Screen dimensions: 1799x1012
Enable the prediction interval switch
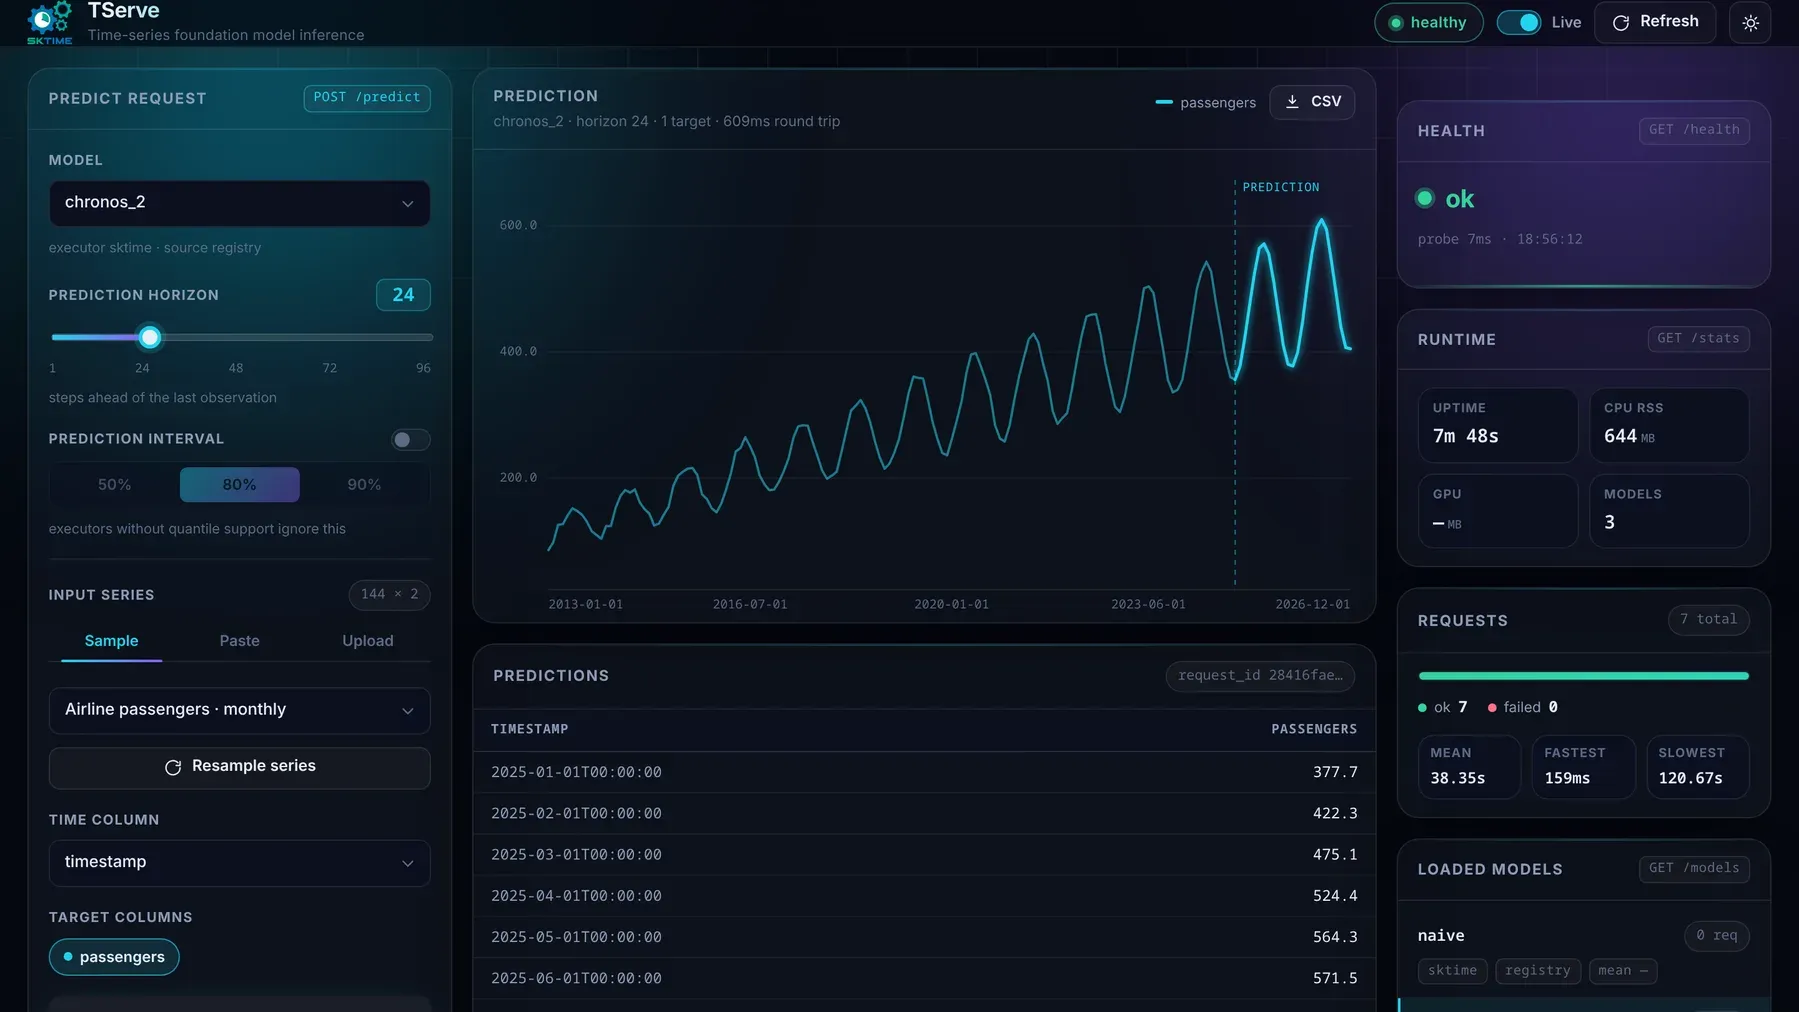410,440
